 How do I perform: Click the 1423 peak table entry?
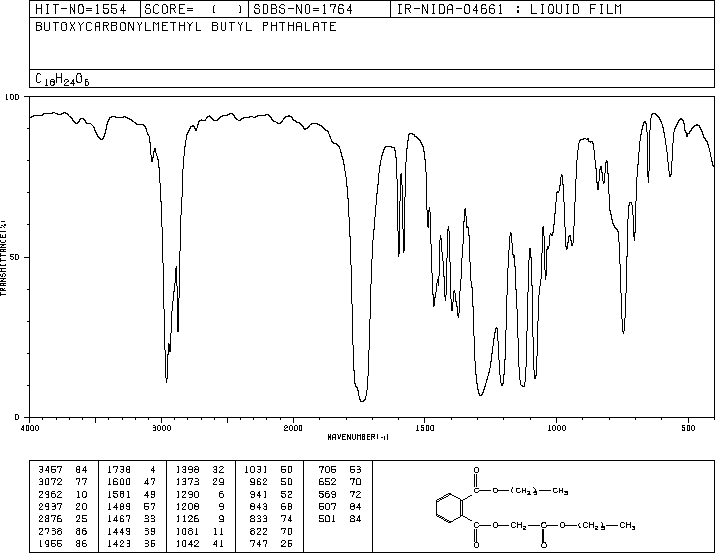(x=131, y=543)
